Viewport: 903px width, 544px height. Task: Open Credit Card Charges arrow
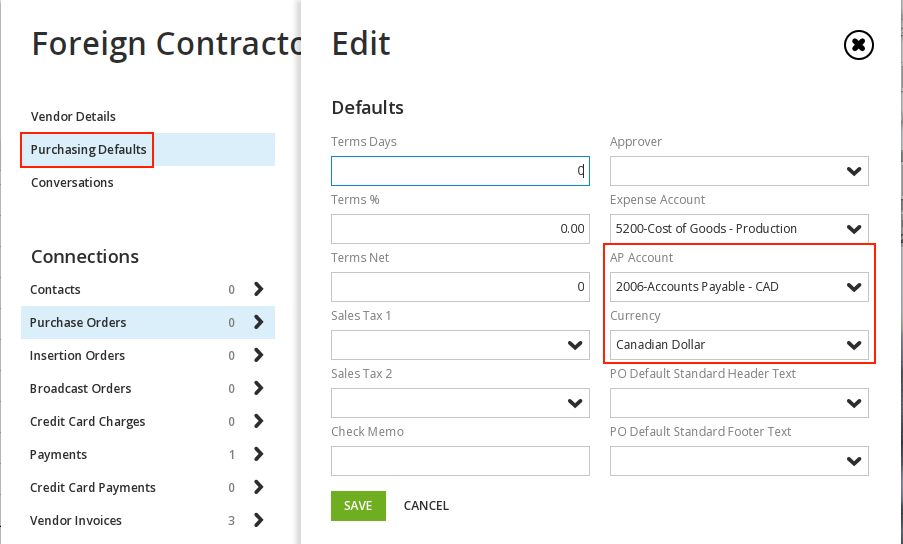point(259,421)
